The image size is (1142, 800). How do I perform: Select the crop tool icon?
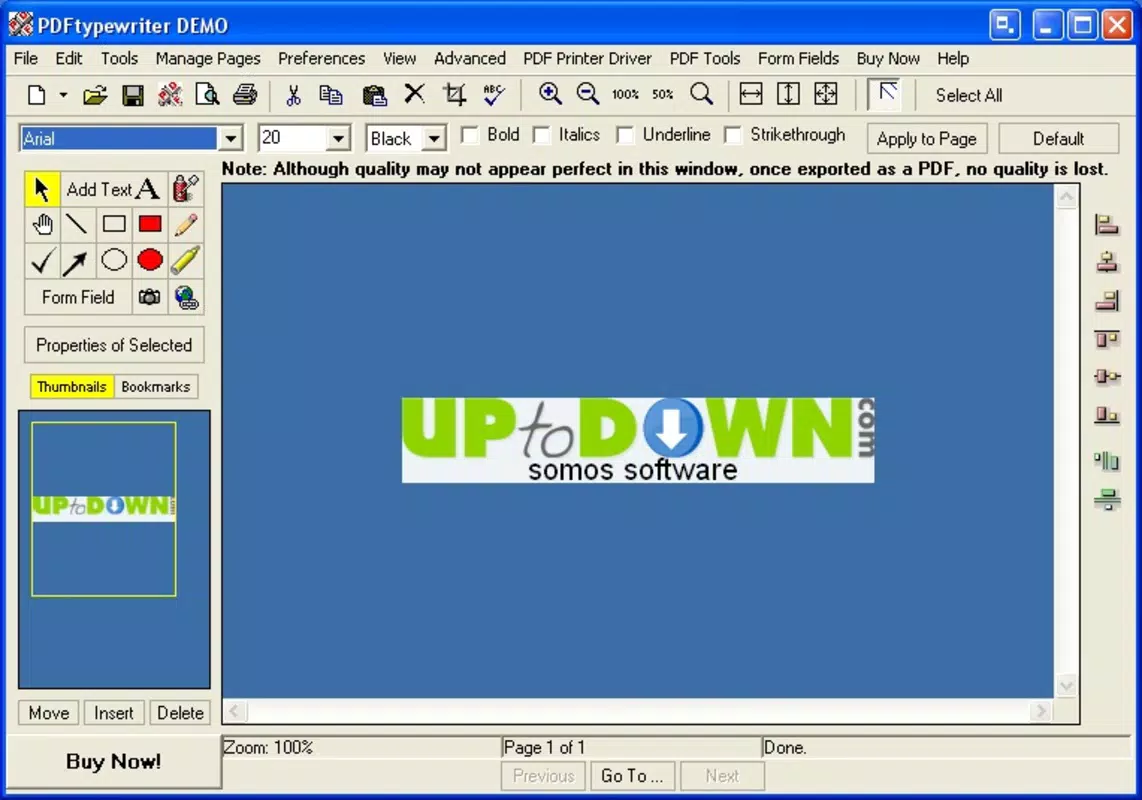[x=455, y=94]
